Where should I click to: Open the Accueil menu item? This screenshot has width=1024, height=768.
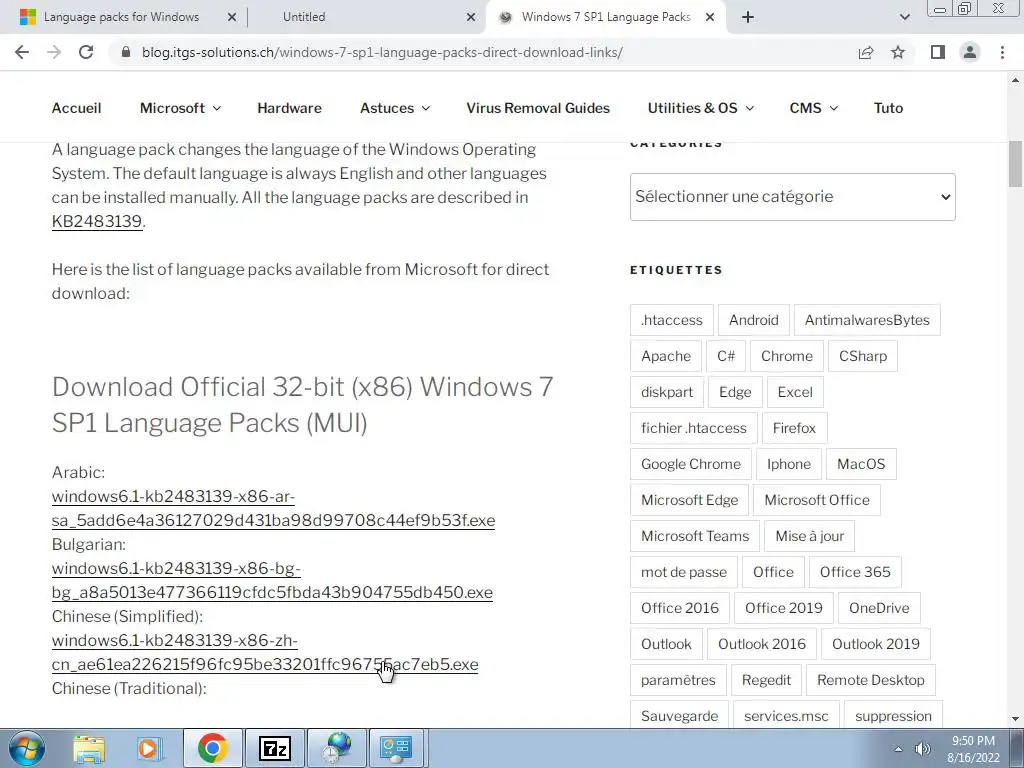tap(76, 108)
